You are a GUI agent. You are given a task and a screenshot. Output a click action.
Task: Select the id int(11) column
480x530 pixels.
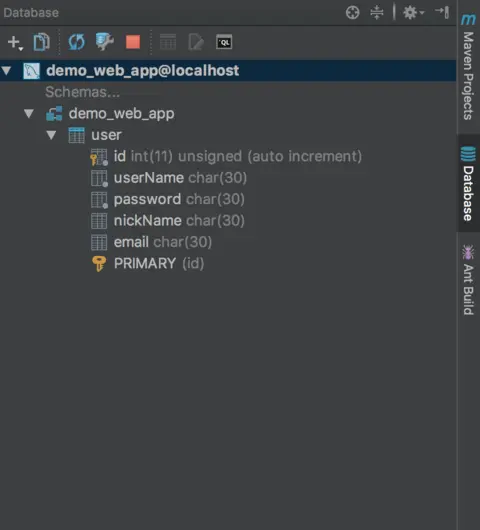click(x=228, y=156)
